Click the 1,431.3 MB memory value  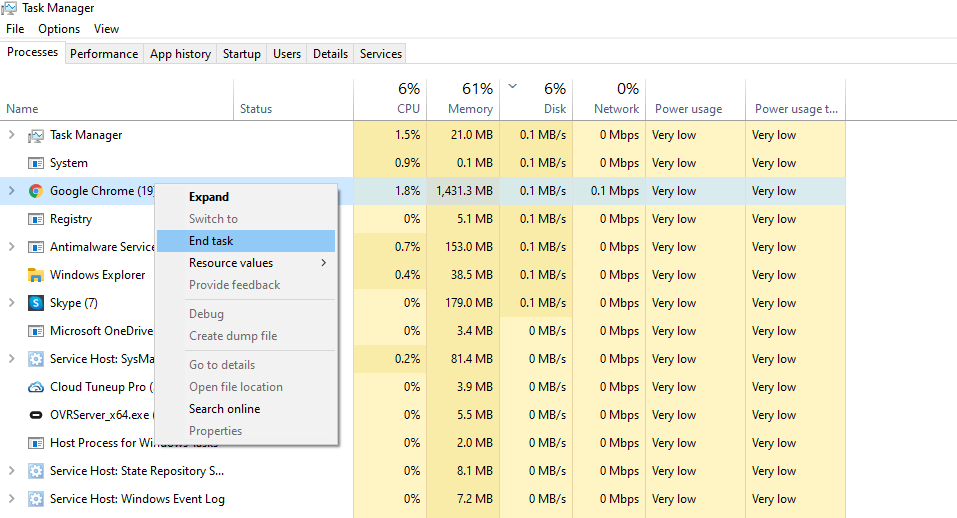tap(464, 191)
